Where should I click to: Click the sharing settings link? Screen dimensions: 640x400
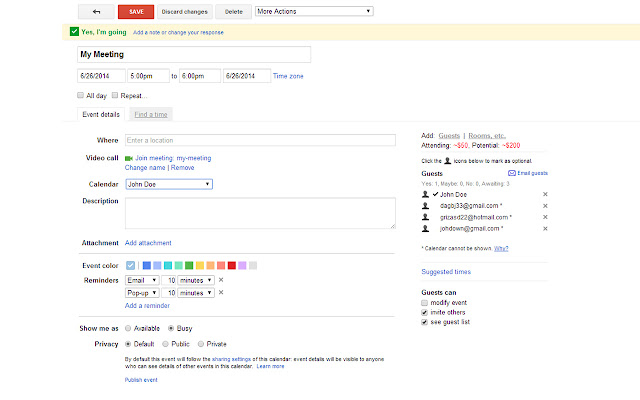231,360
